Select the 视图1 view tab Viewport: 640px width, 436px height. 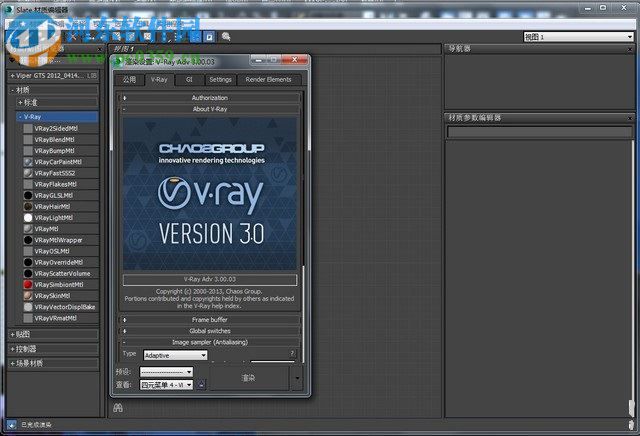coord(124,49)
